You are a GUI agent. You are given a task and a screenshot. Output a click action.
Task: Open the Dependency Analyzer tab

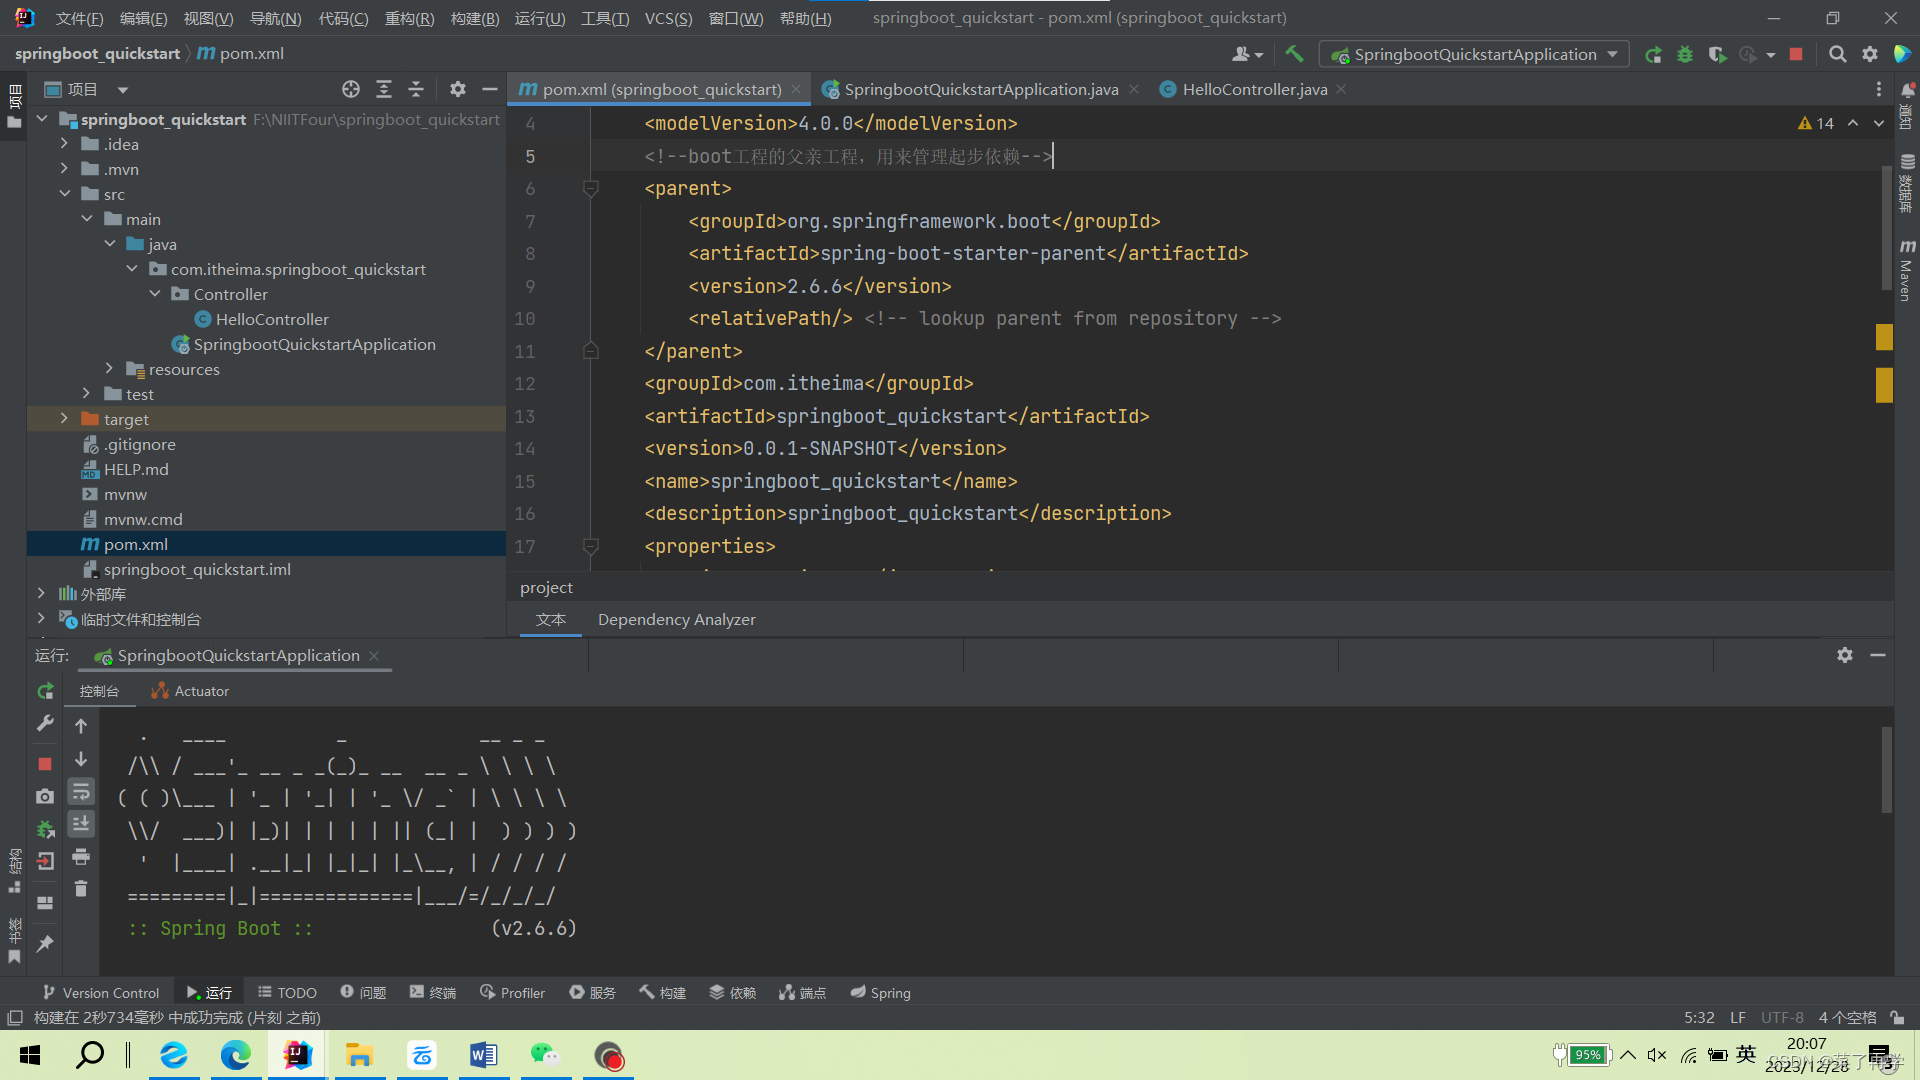pos(676,619)
